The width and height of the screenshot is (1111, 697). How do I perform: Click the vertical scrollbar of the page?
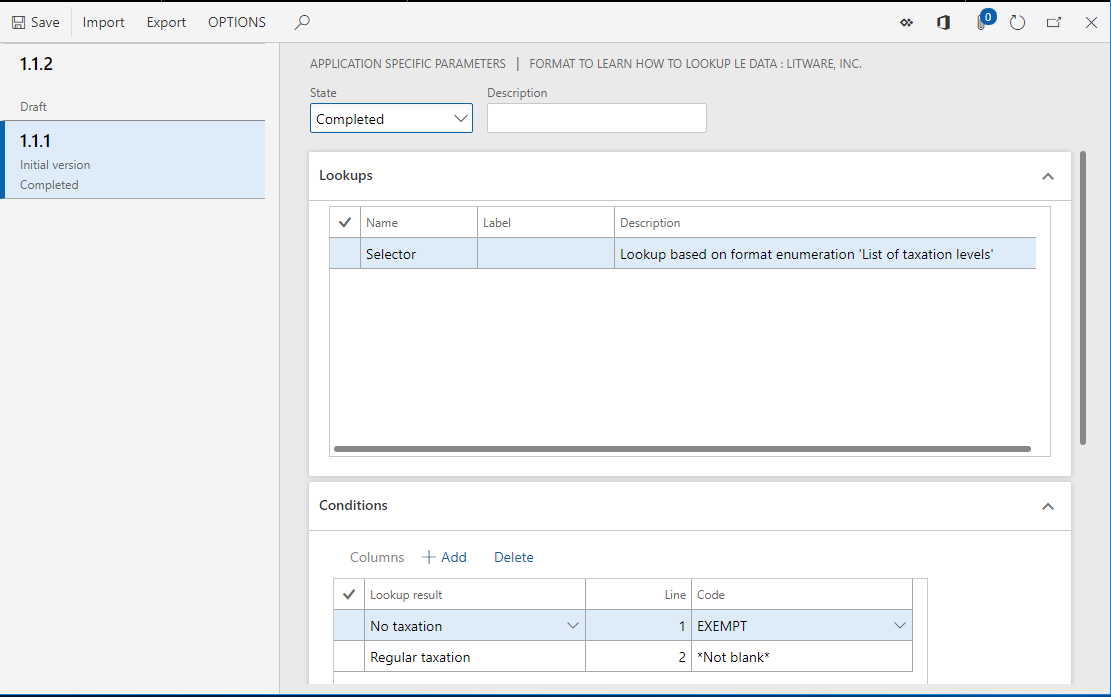click(1083, 298)
